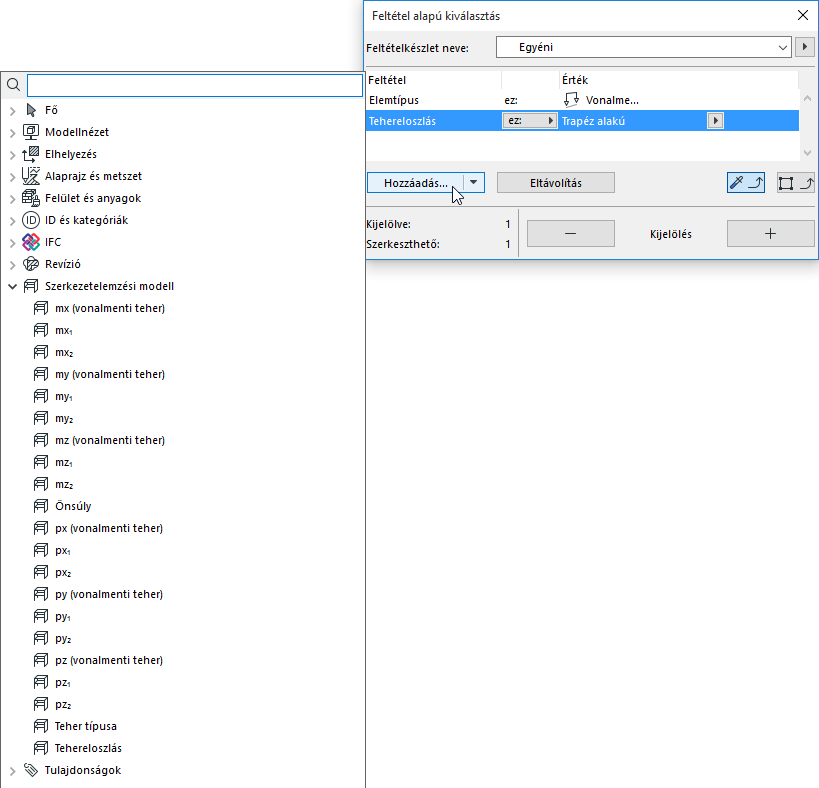Select the my₂ parameter
This screenshot has height=788, width=819.
coord(64,418)
